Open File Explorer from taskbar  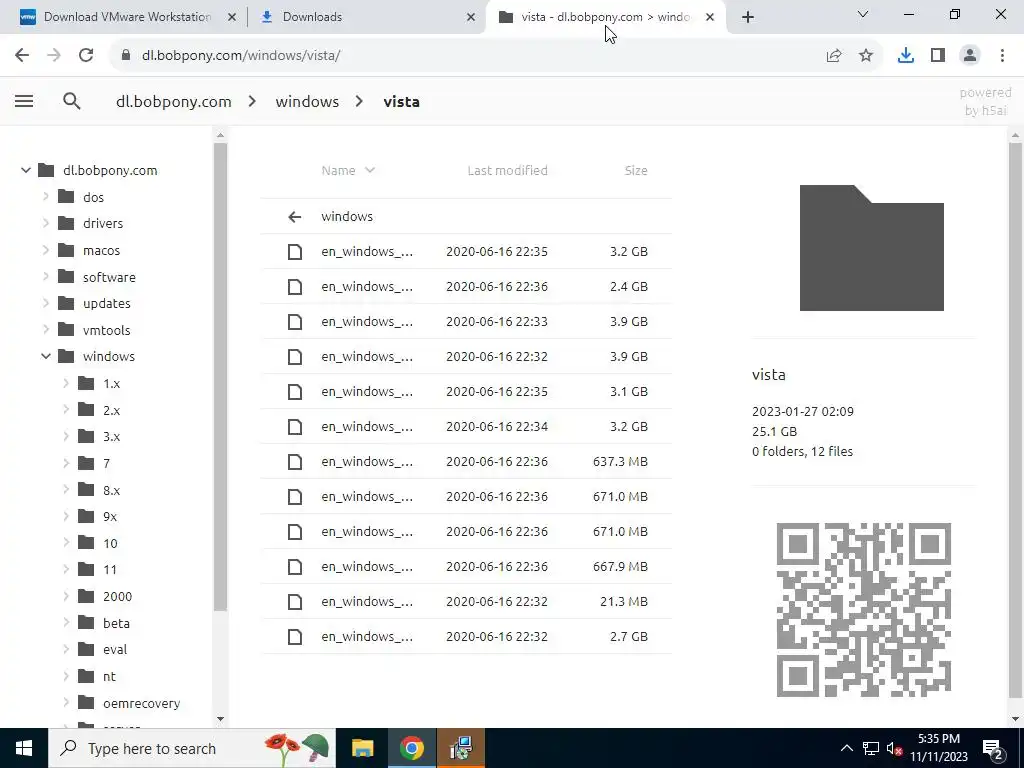362,748
